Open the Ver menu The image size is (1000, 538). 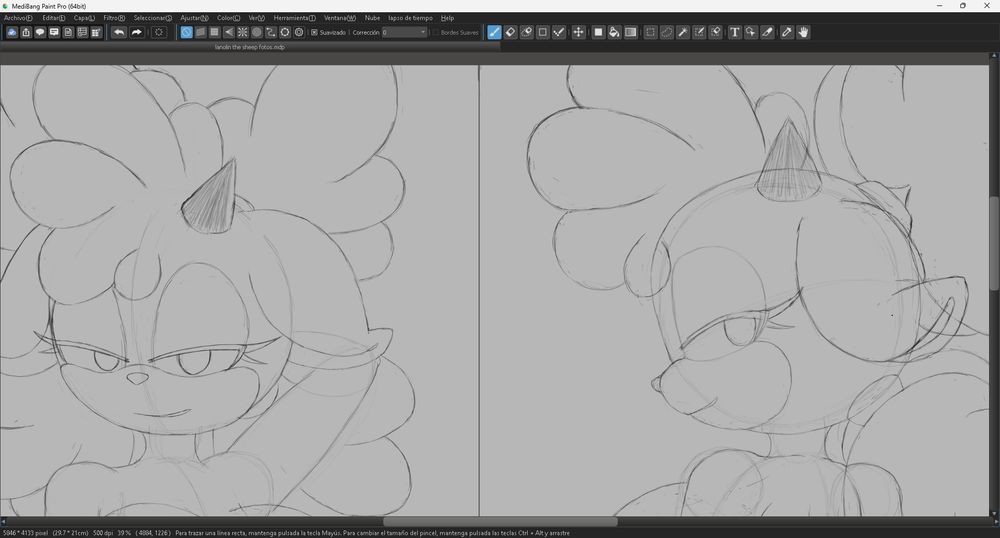tap(256, 18)
